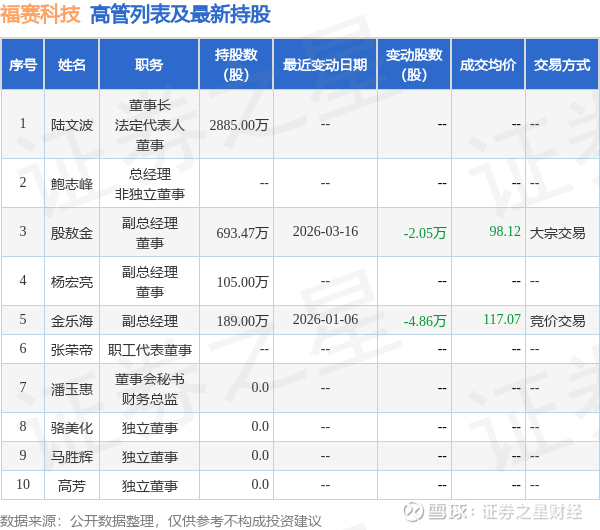Click the 0.0 holding in 高芳's row
Viewport: 600px width, 530px height.
click(260, 484)
